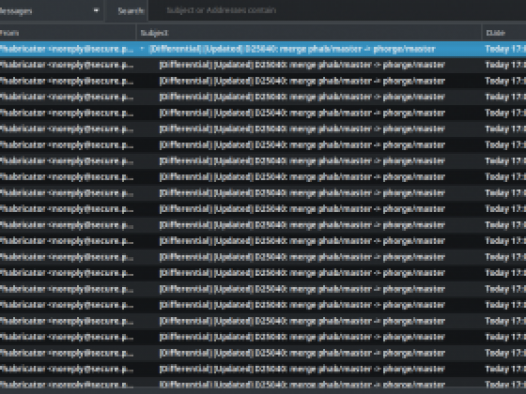Sort by the Date column header
The image size is (526, 394).
click(504, 33)
